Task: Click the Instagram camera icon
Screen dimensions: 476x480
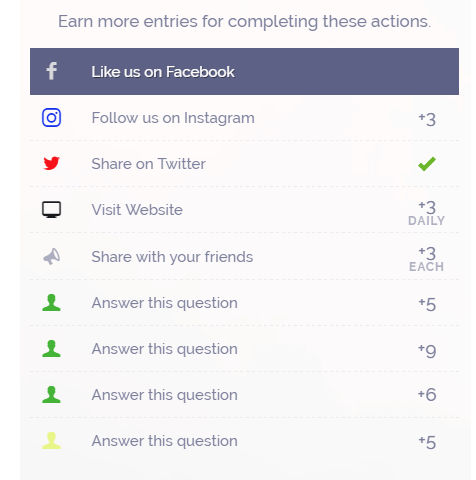Action: pyautogui.click(x=51, y=118)
